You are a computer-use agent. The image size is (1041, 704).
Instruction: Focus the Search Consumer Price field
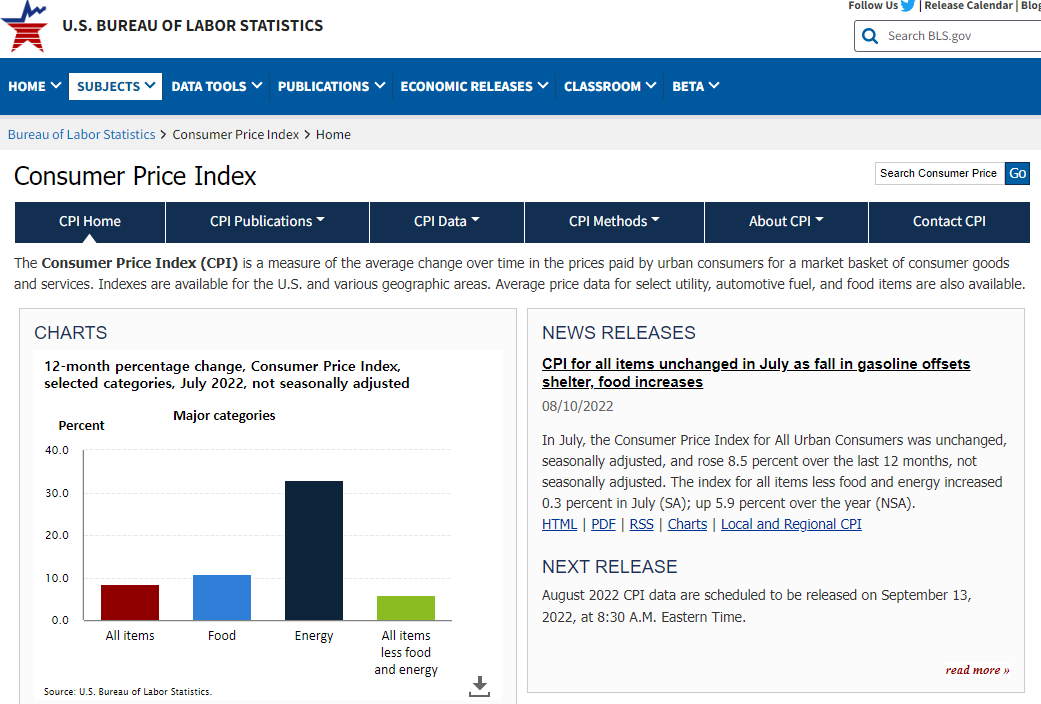[939, 173]
